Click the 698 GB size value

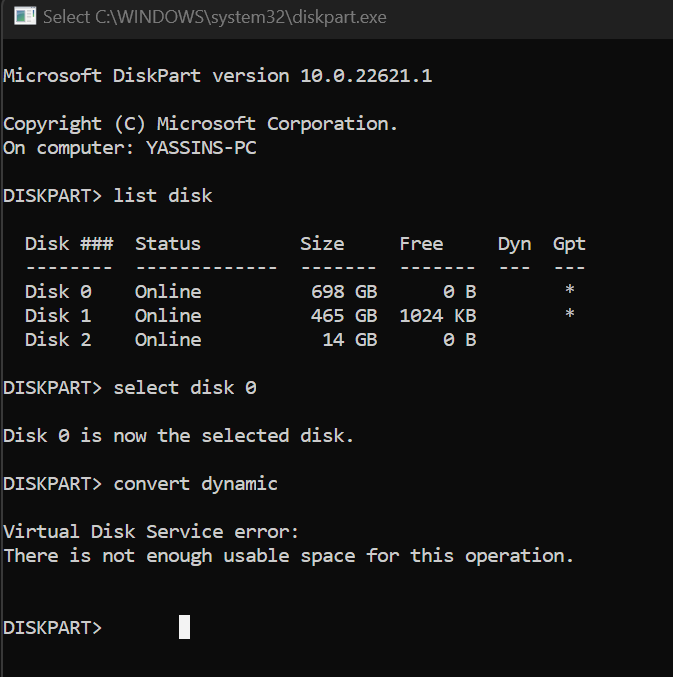pos(344,292)
